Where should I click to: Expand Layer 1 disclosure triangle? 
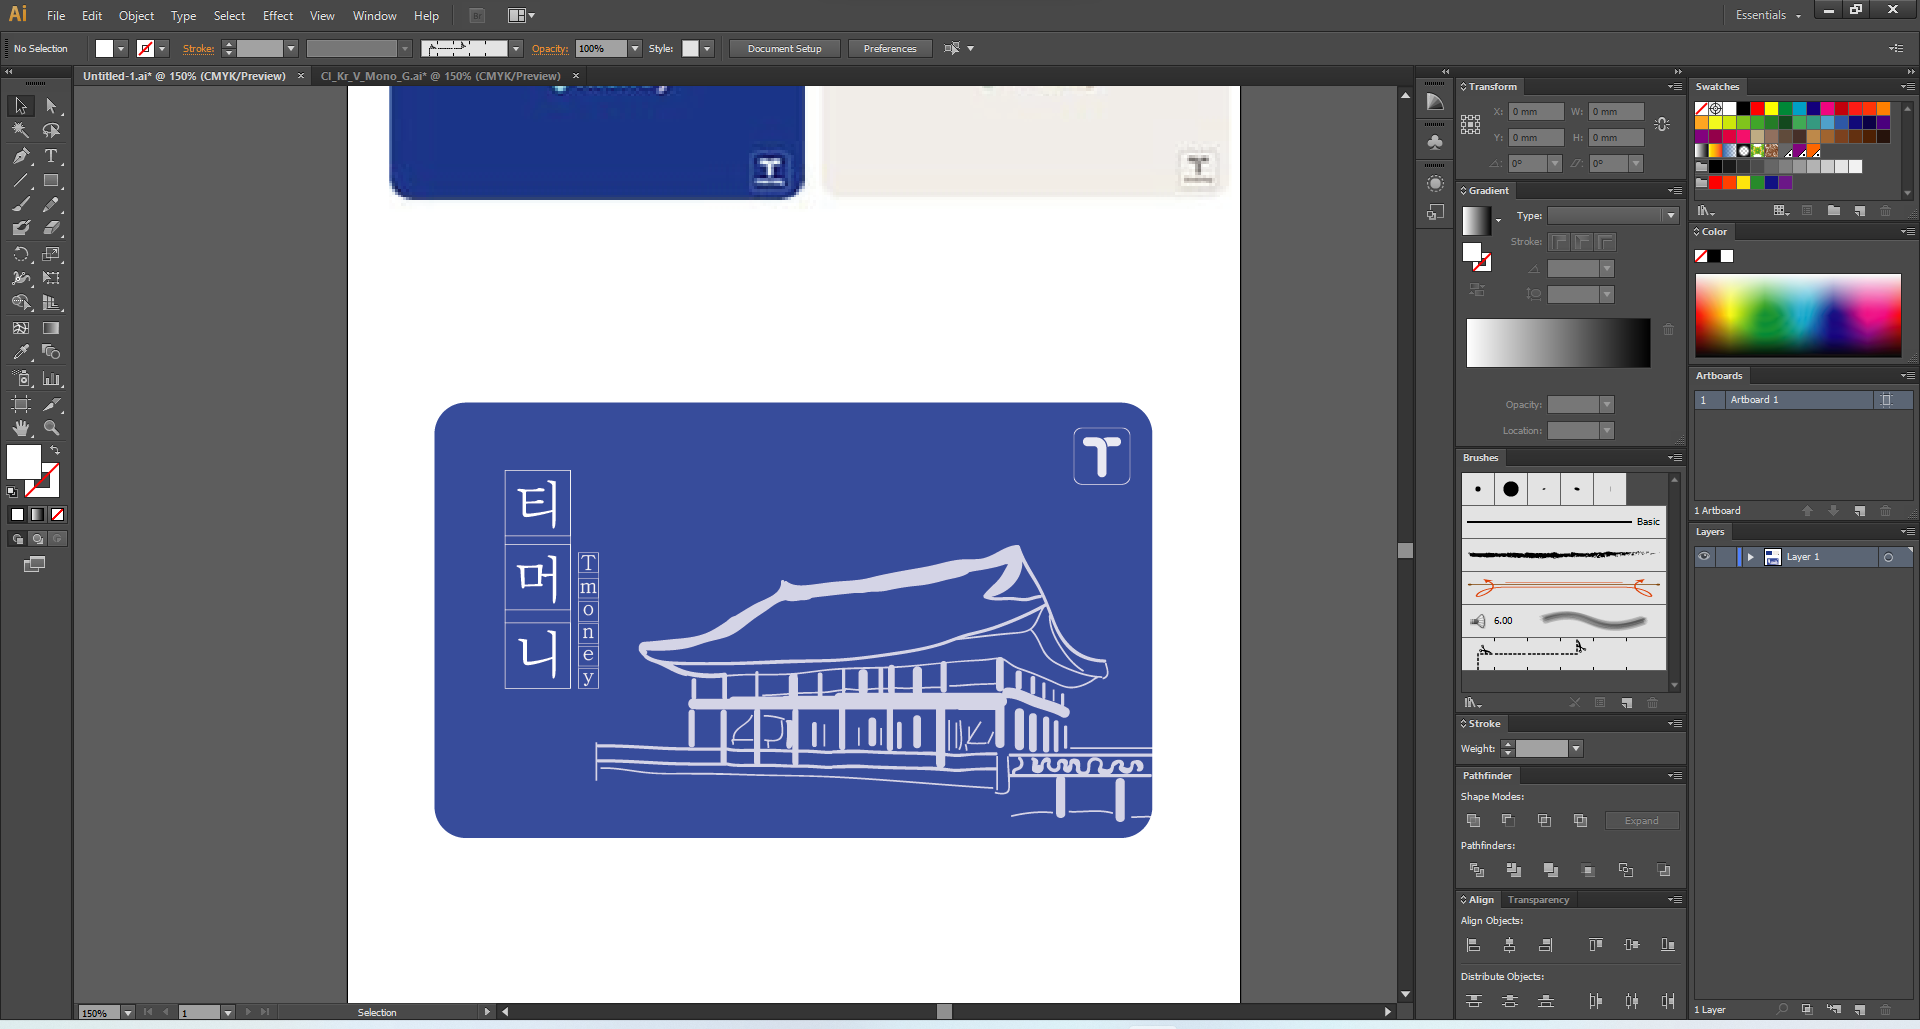coord(1750,557)
